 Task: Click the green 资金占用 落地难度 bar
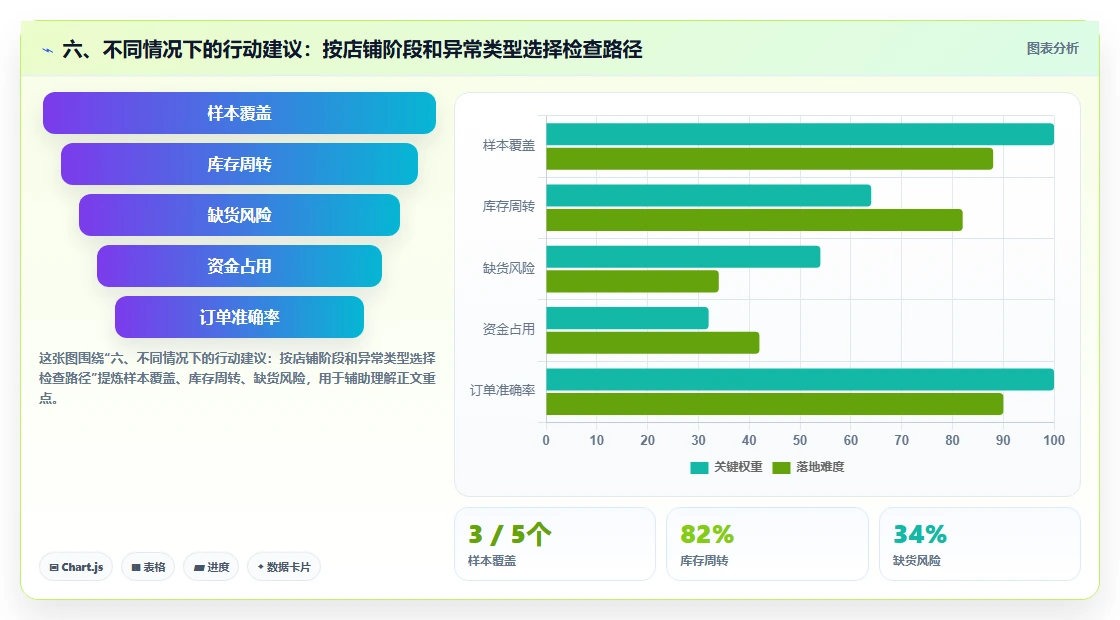point(653,343)
